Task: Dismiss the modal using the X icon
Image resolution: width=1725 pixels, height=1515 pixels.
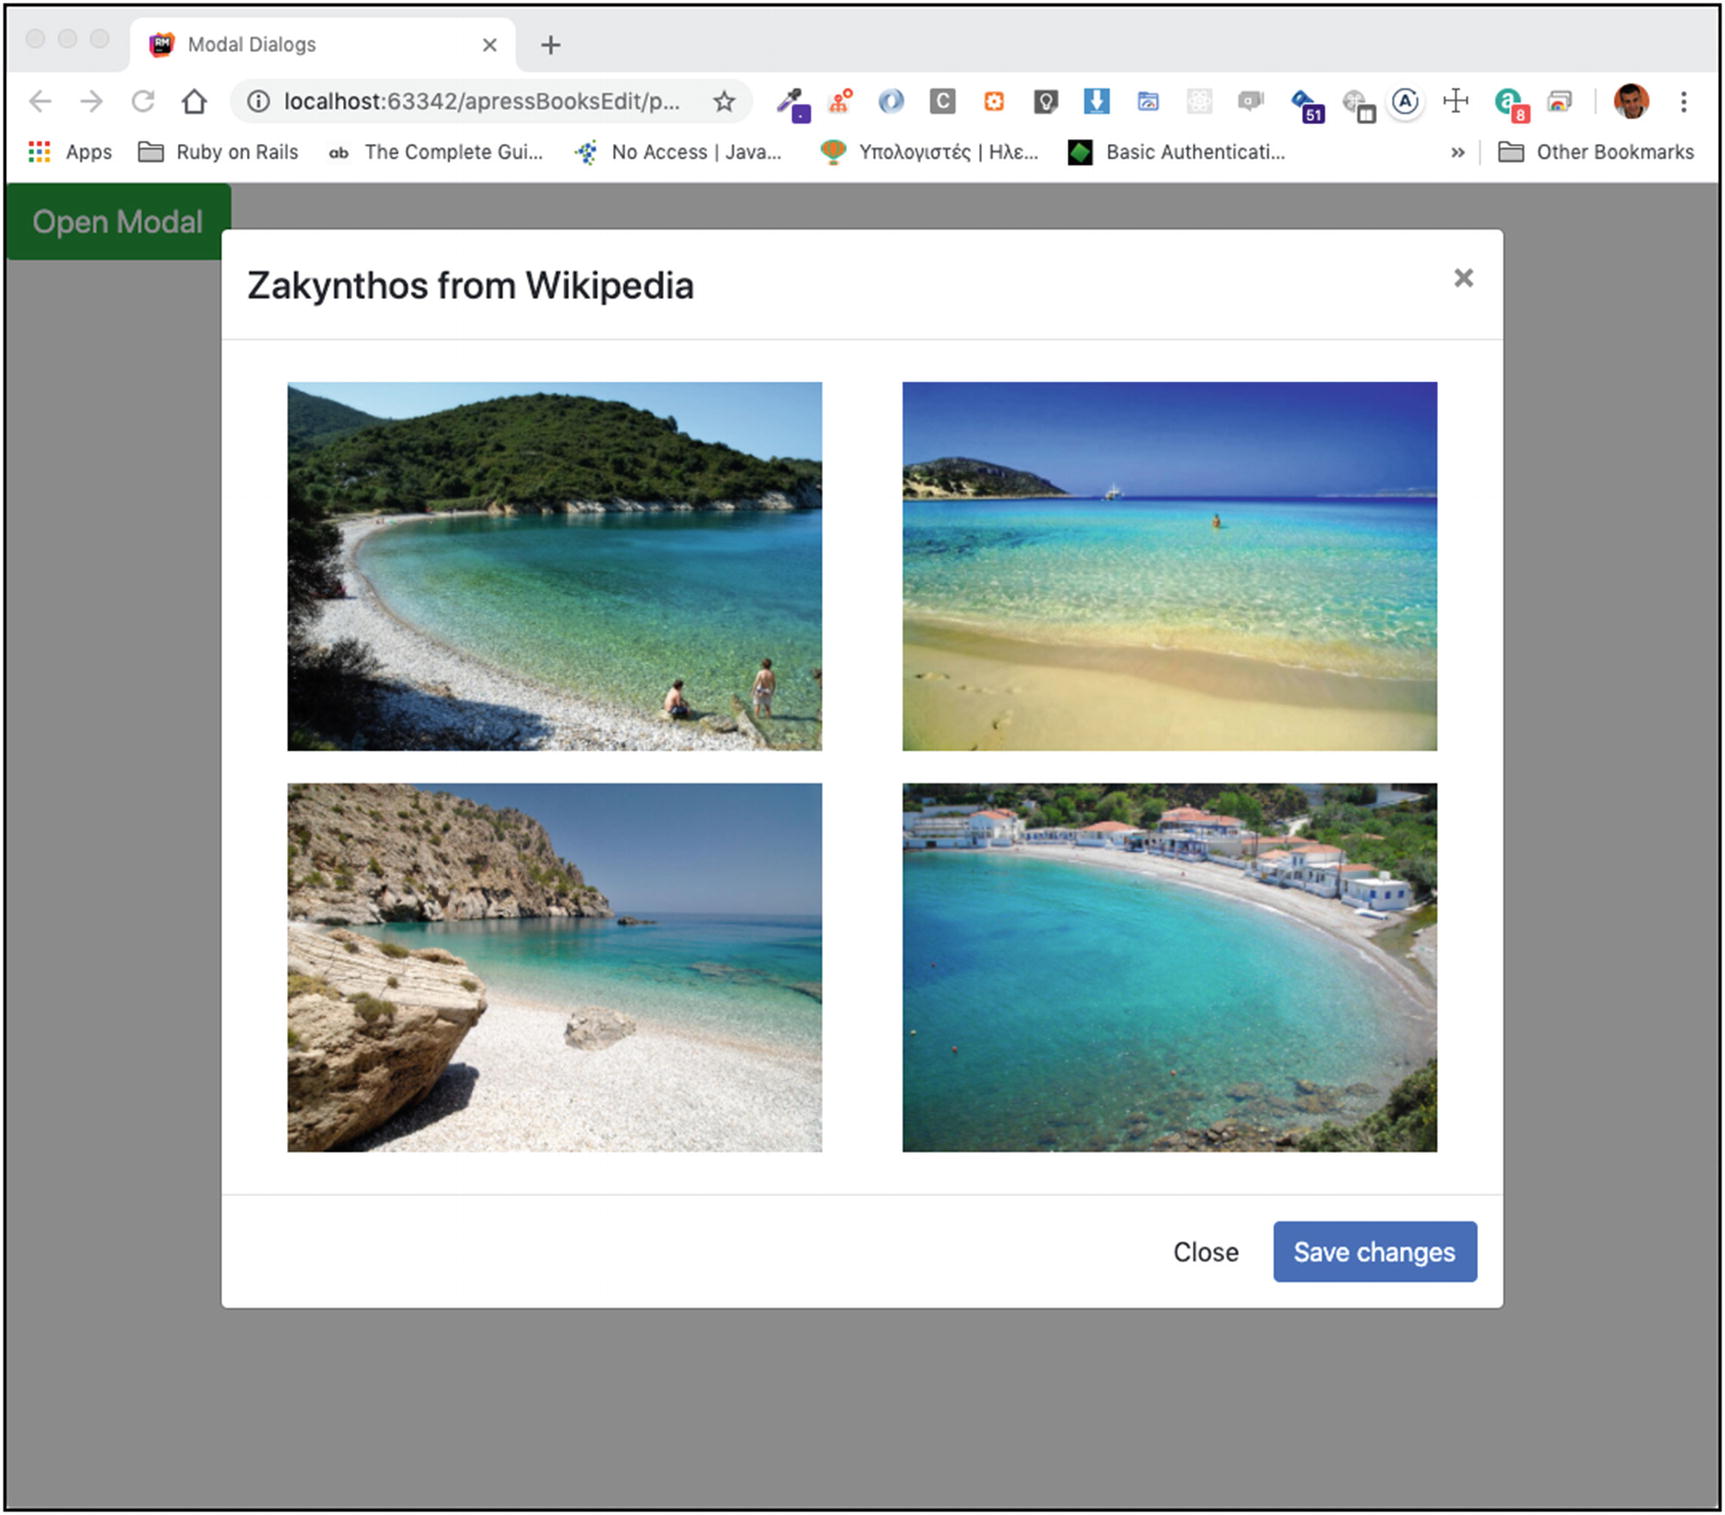Action: coord(1463,278)
